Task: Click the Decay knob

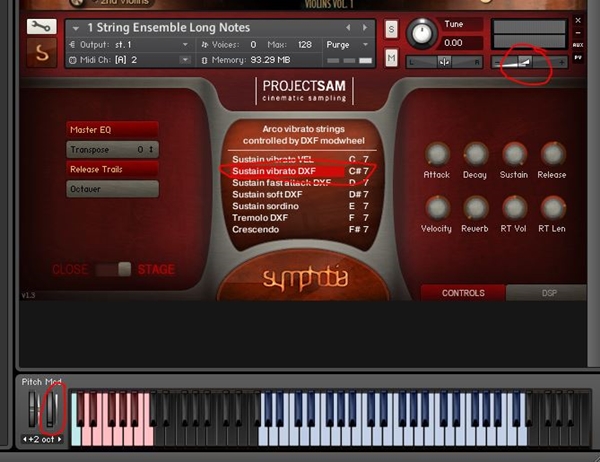Action: (475, 154)
